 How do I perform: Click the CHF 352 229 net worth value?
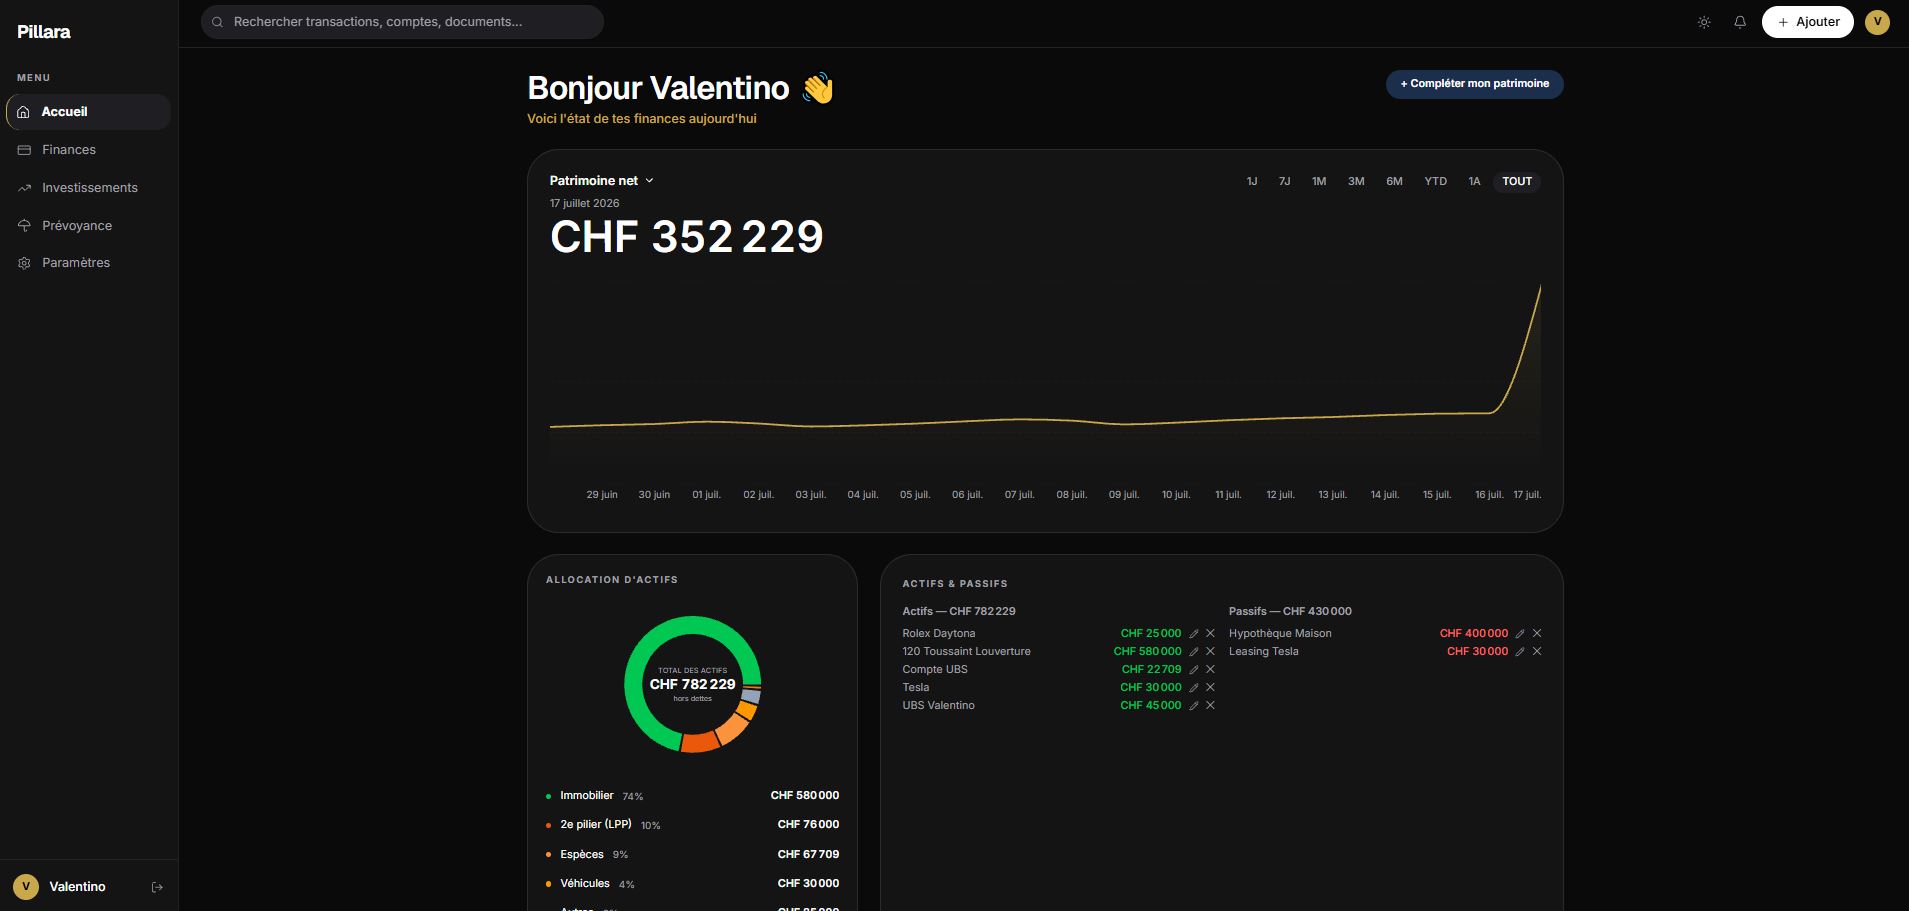point(687,238)
